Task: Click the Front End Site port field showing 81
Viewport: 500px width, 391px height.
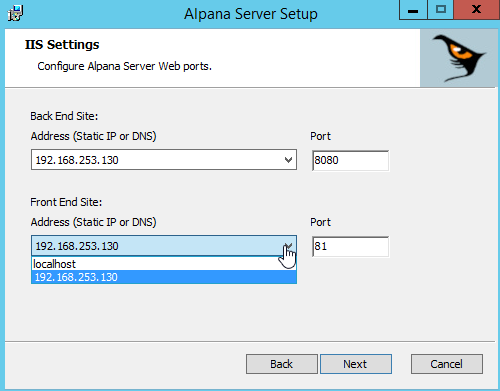Action: click(350, 246)
